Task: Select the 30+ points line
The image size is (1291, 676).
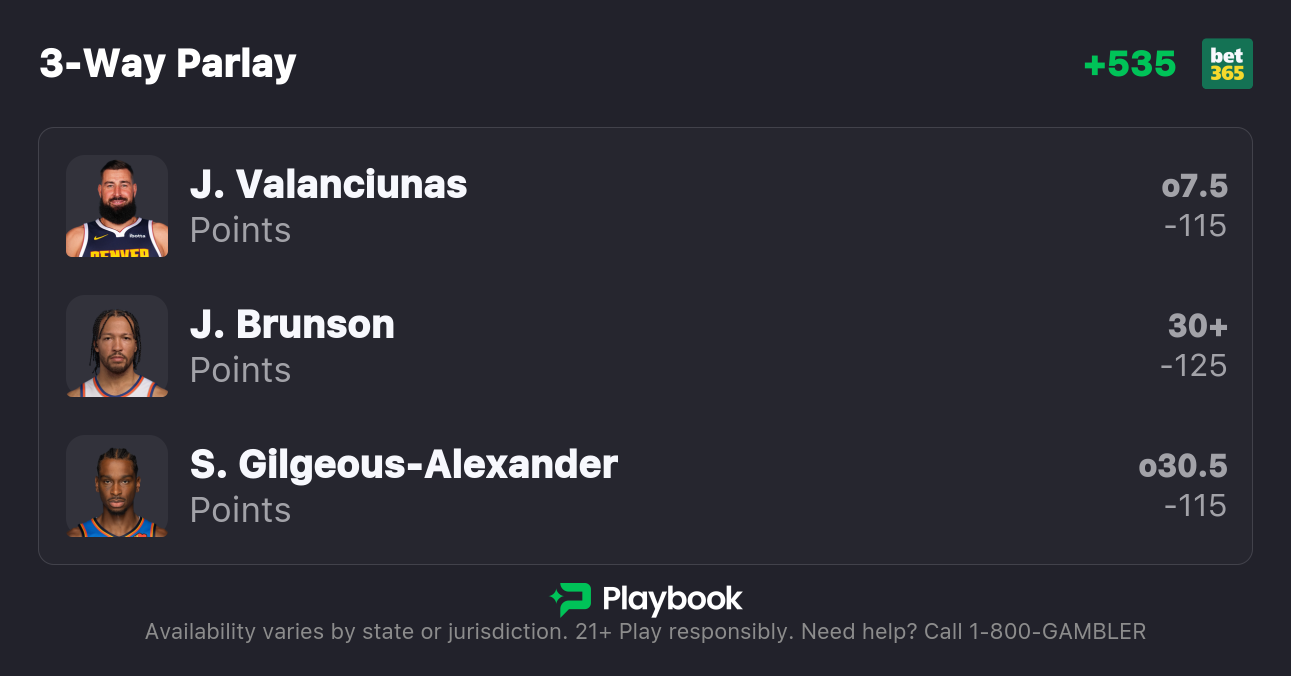Action: click(1197, 326)
